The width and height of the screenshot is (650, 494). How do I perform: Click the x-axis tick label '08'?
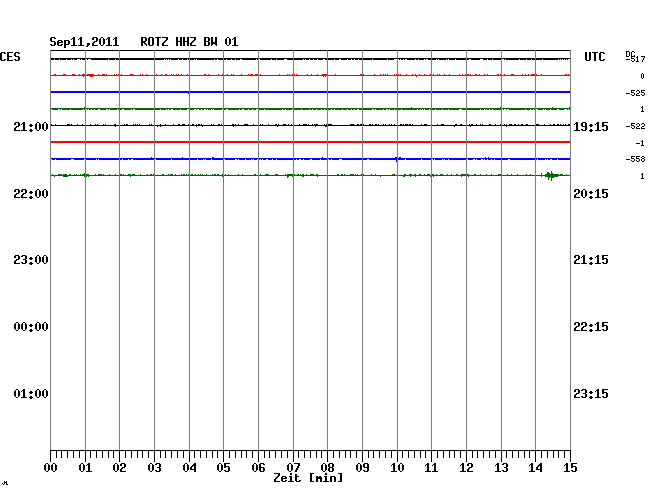[x=327, y=468]
